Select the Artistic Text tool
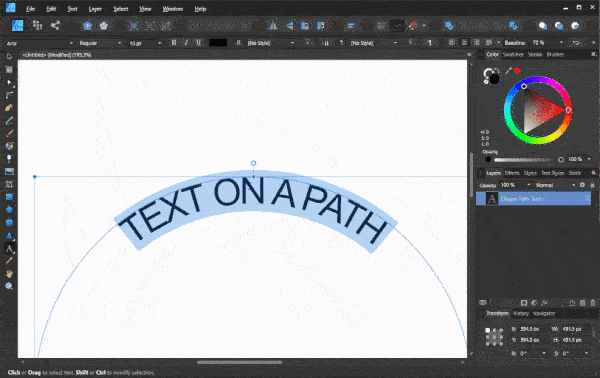This screenshot has width=600, height=378. (x=10, y=249)
